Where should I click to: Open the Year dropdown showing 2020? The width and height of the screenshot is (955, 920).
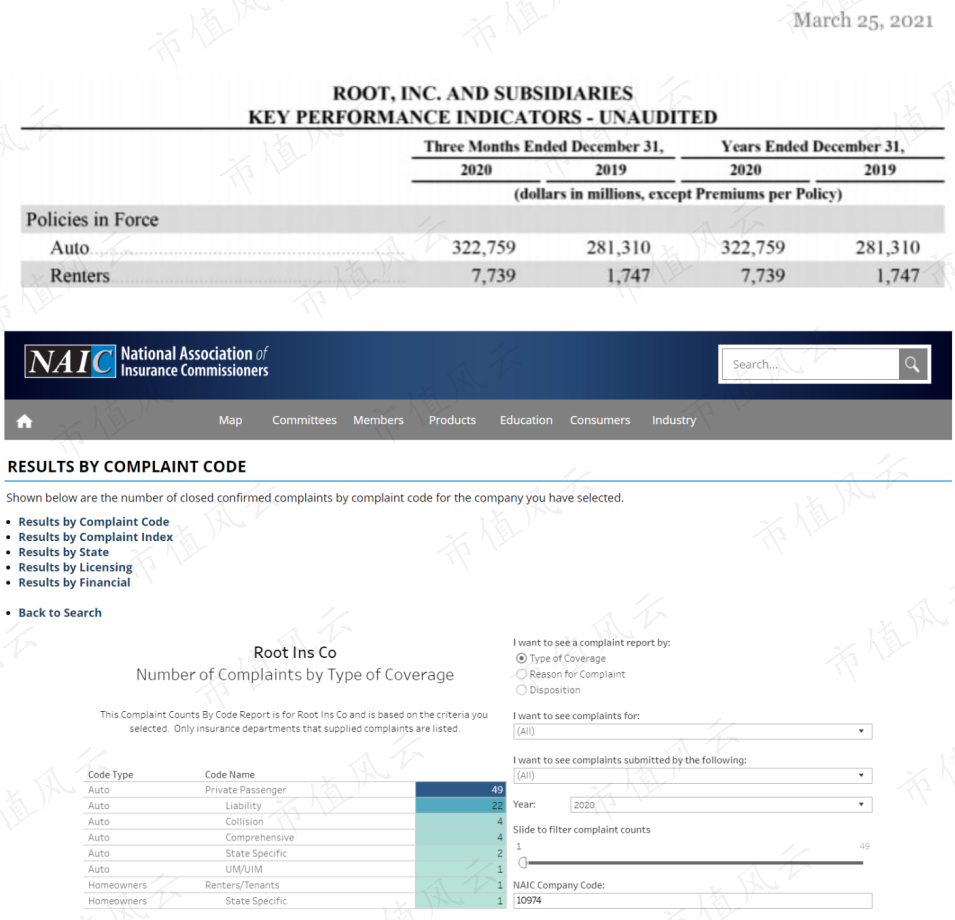[721, 805]
